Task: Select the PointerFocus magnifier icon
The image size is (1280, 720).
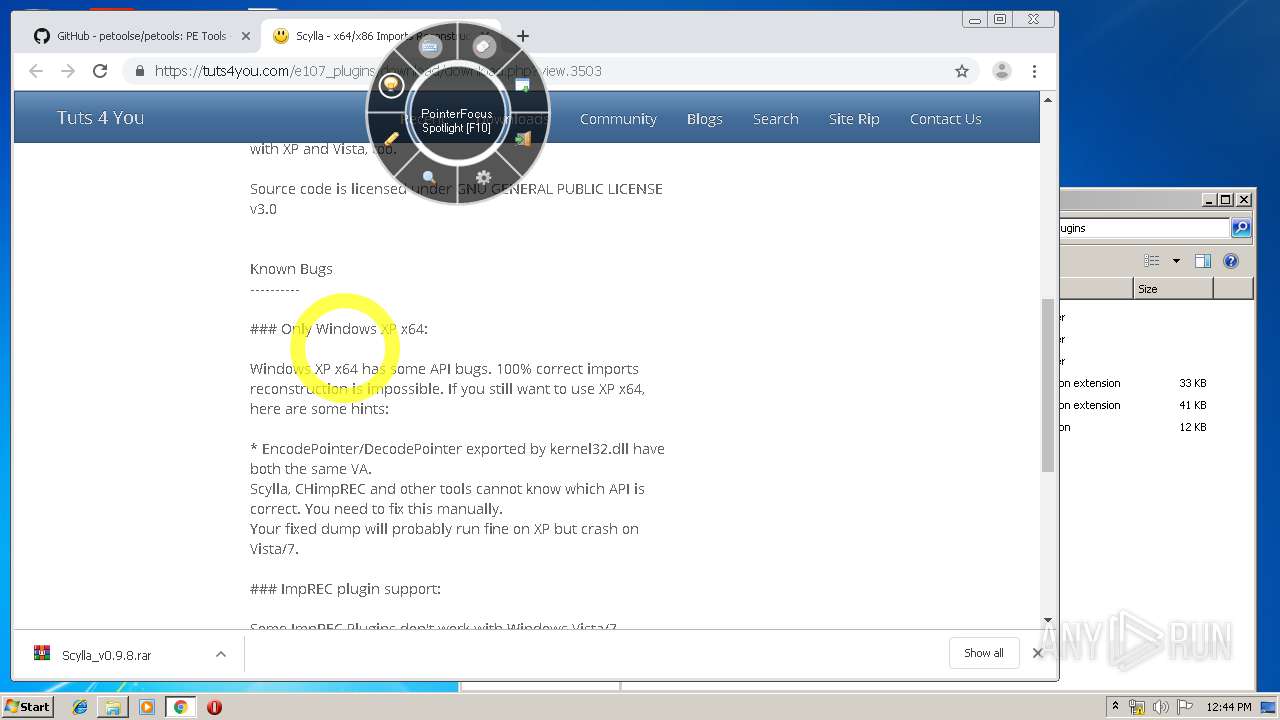Action: coord(430,177)
